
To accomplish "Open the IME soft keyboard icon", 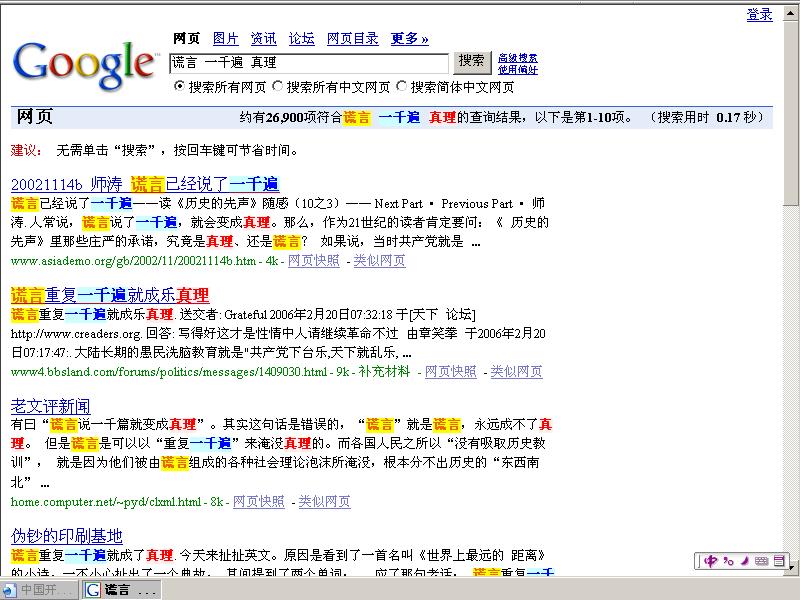I will click(761, 561).
